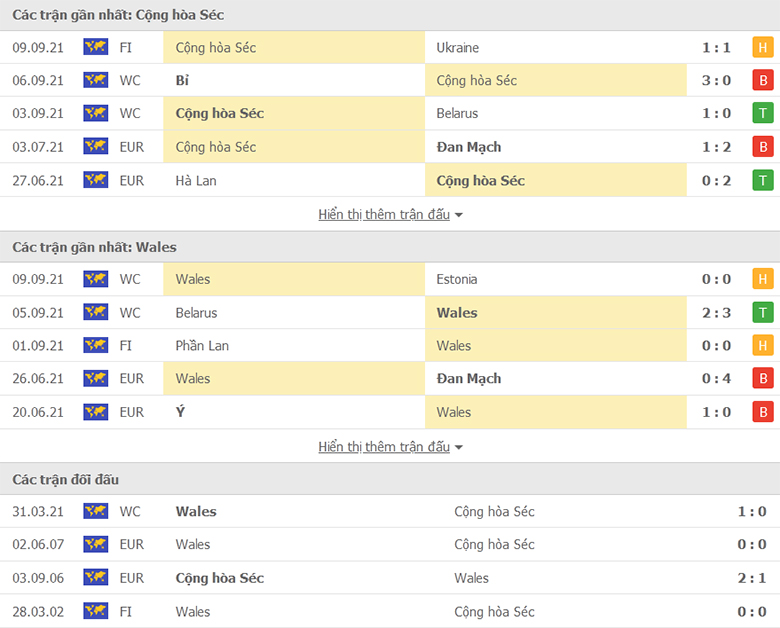Click score 1 : 1 of Ukraine match
The height and width of the screenshot is (628, 780).
[x=715, y=47]
